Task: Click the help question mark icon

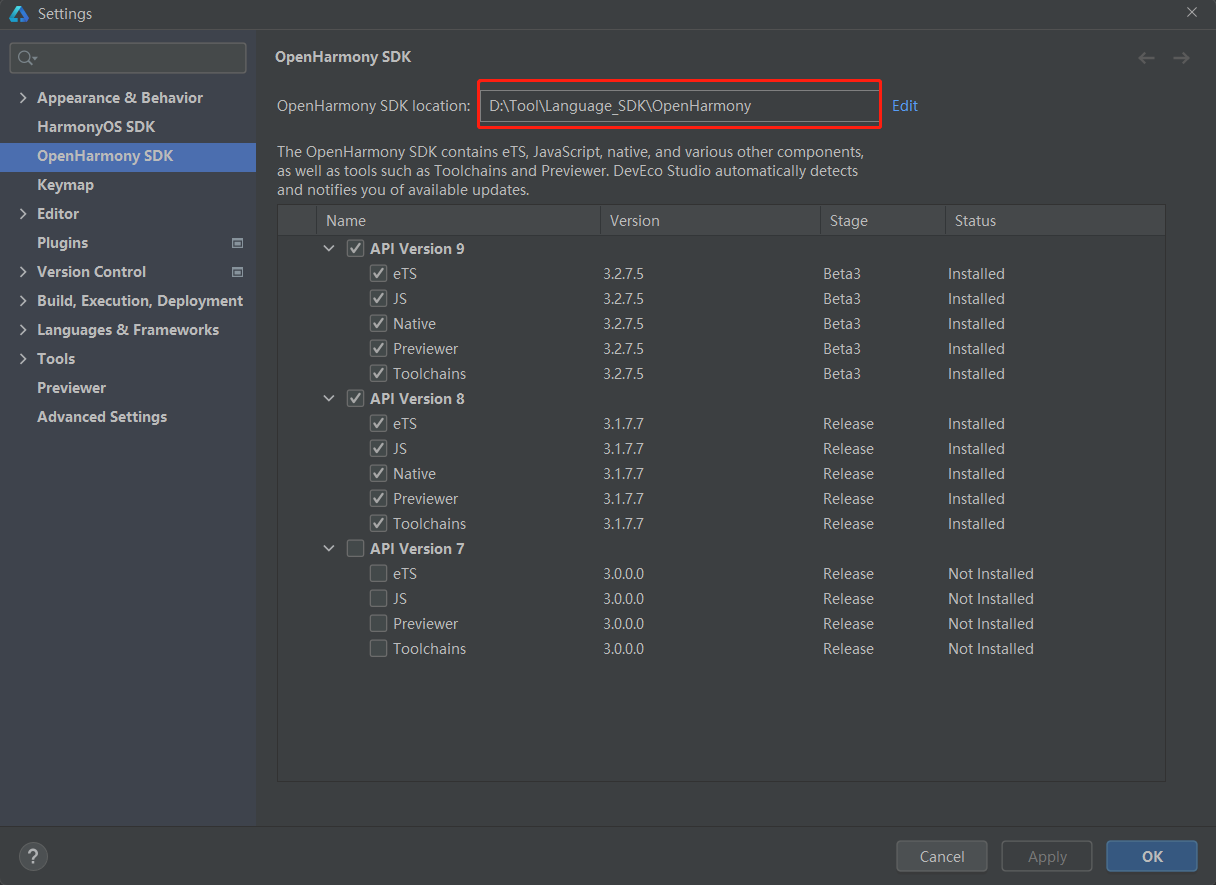Action: coord(33,856)
